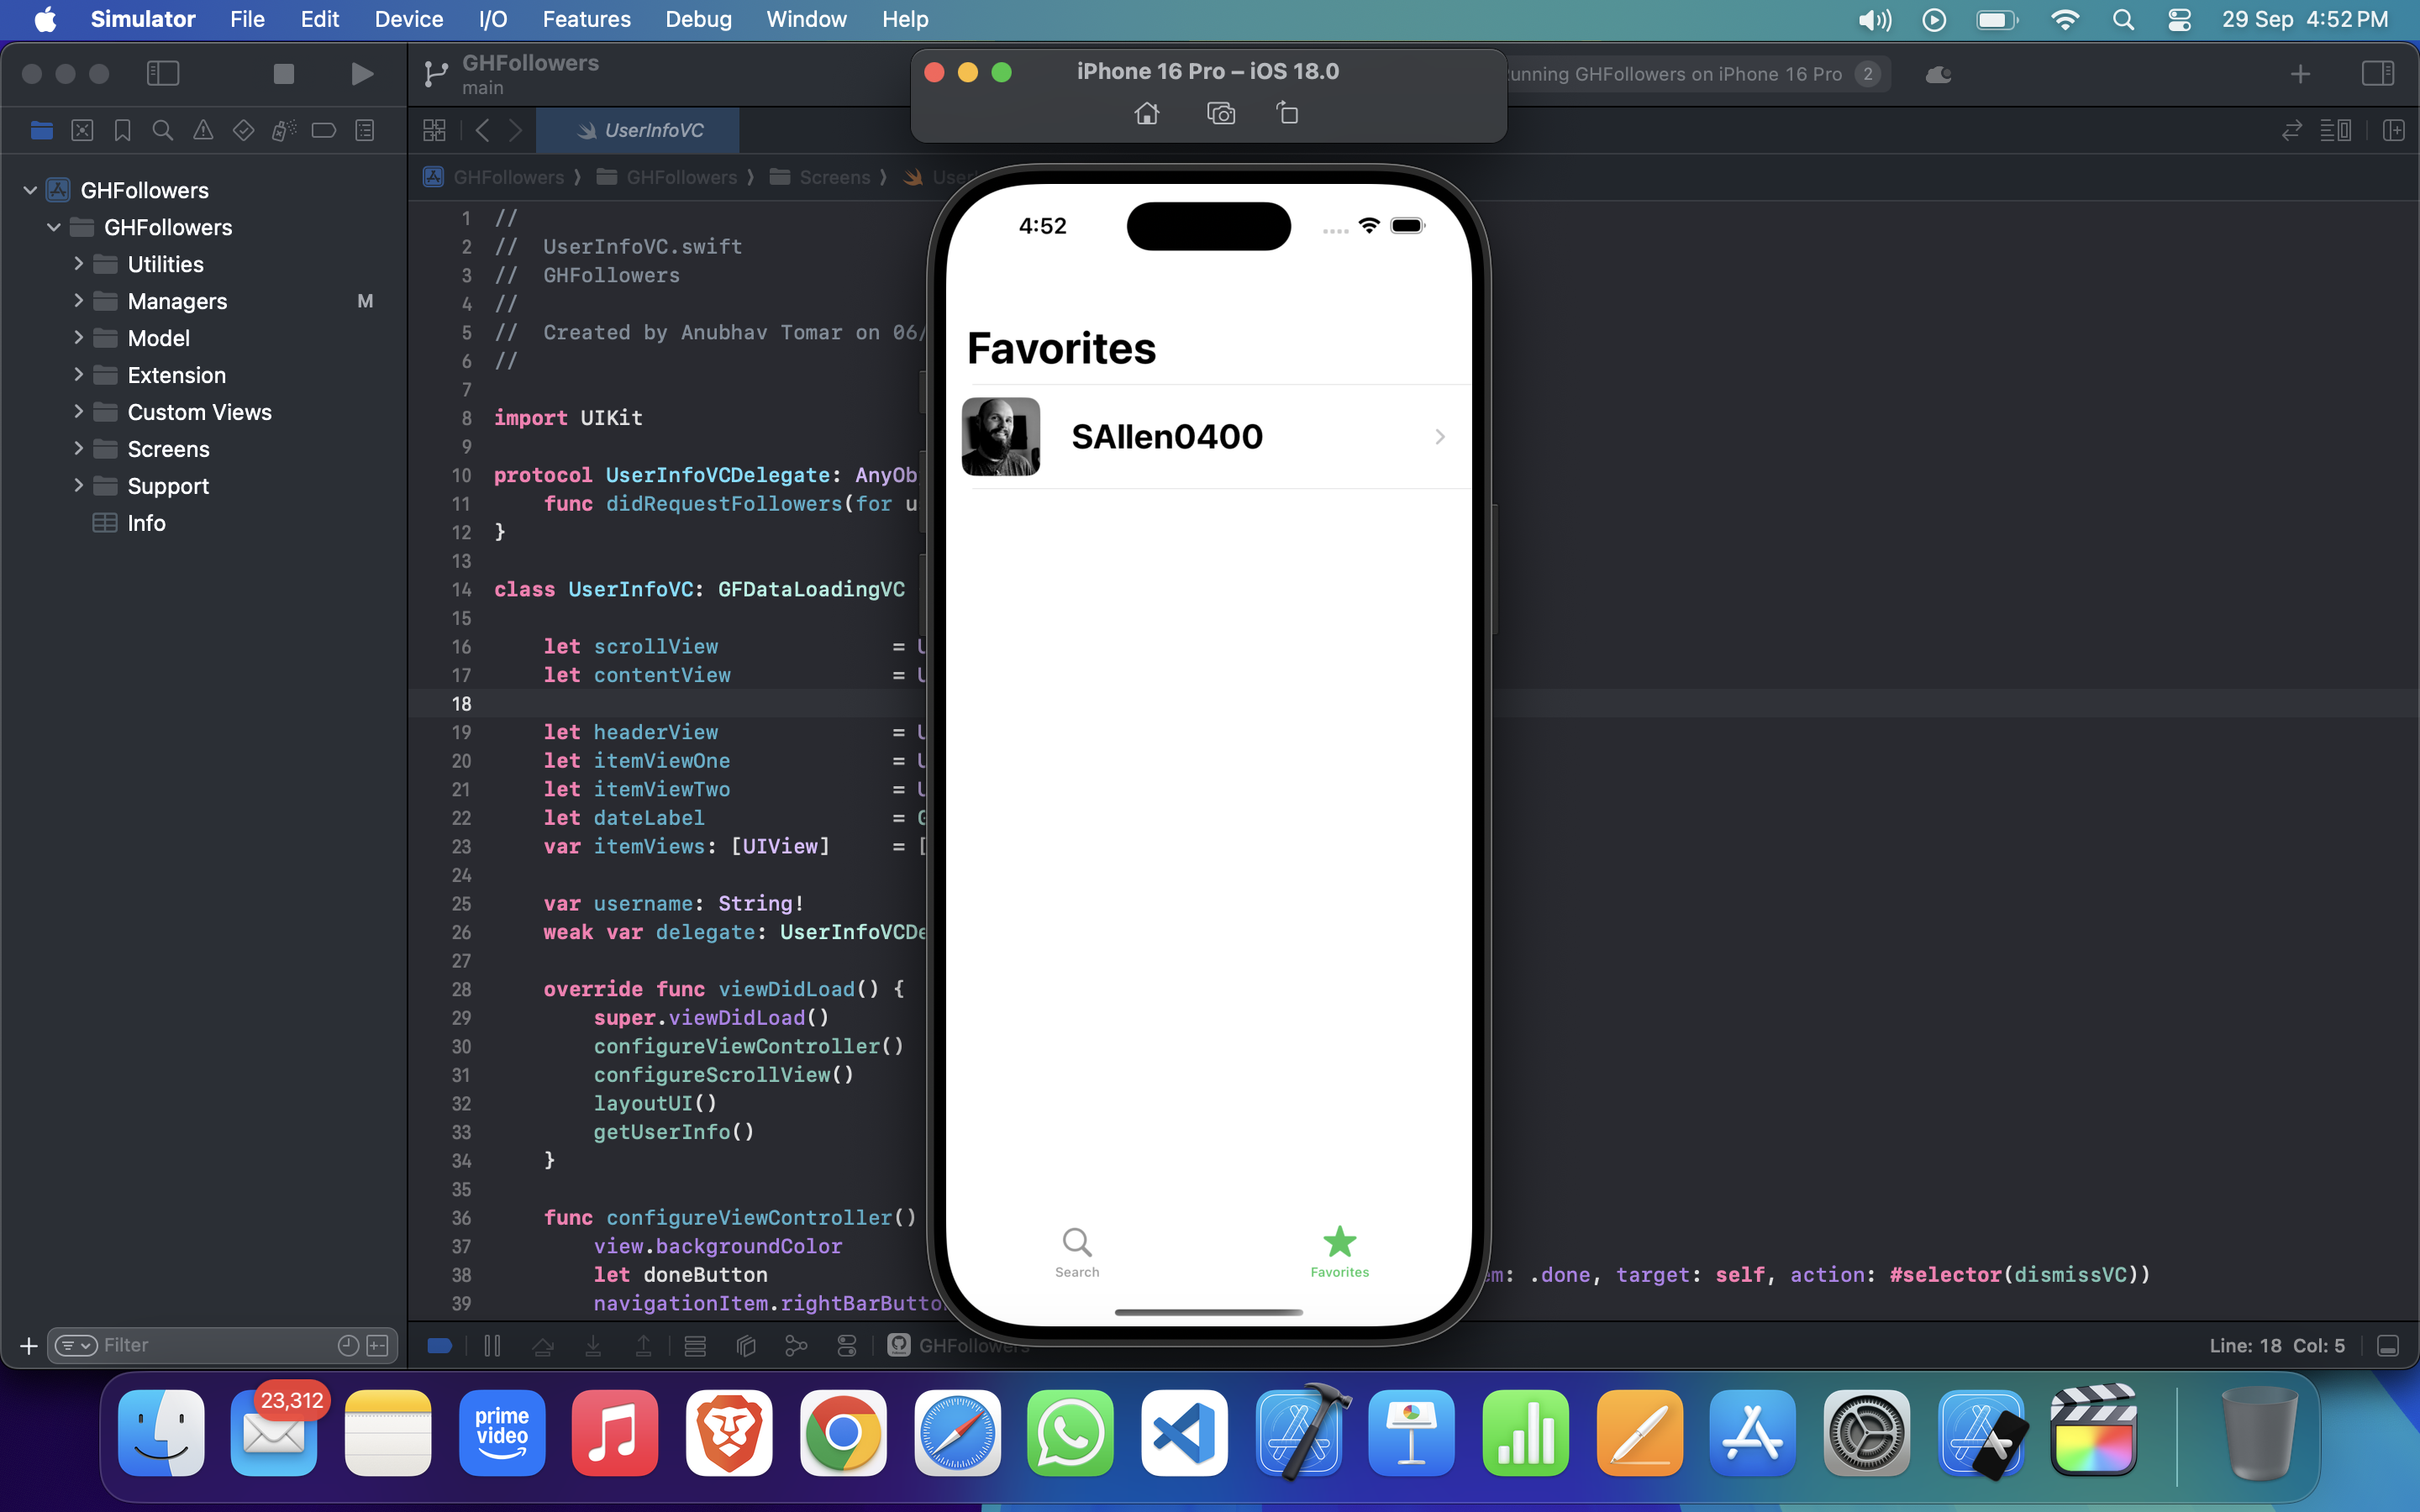This screenshot has width=2420, height=1512.
Task: Pause program execution in debug bar
Action: click(x=492, y=1346)
